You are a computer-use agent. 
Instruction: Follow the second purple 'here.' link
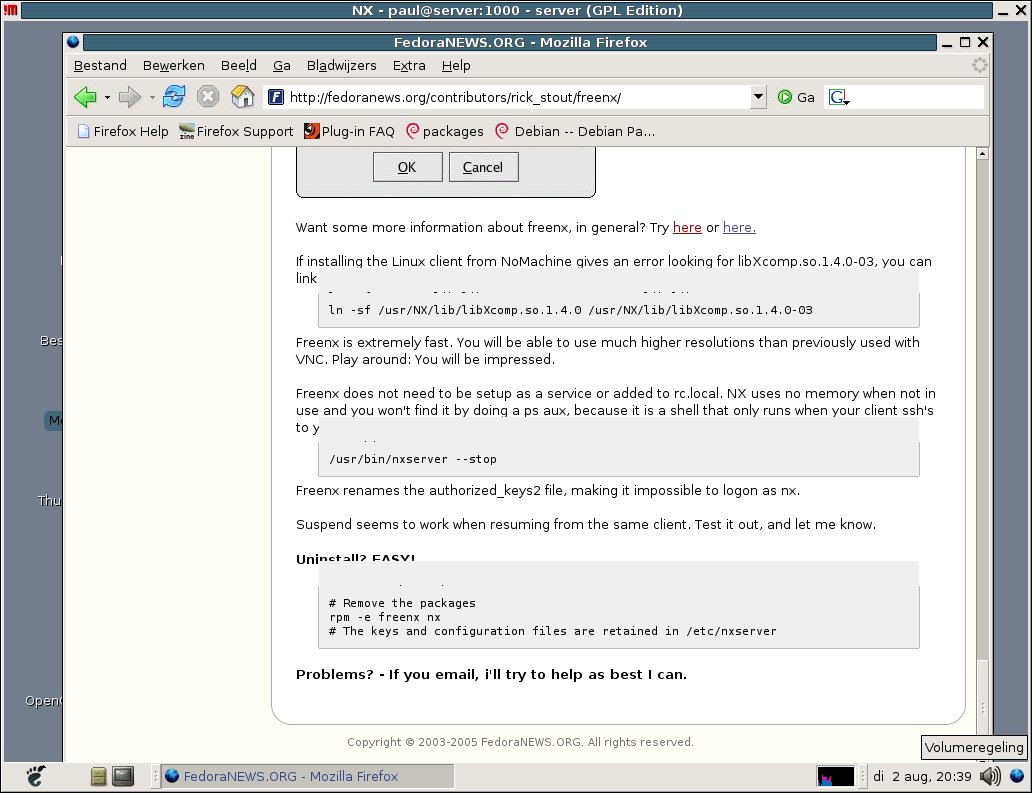(739, 227)
